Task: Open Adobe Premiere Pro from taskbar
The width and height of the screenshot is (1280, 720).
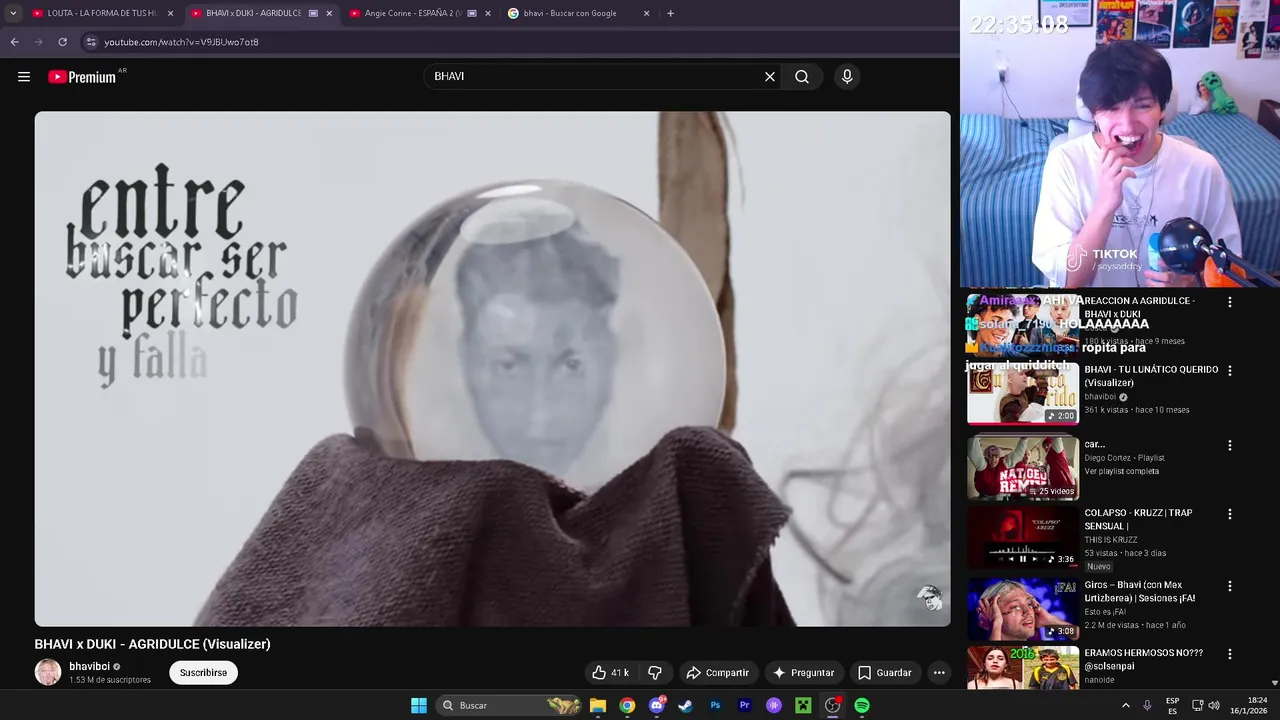Action: [x=744, y=705]
